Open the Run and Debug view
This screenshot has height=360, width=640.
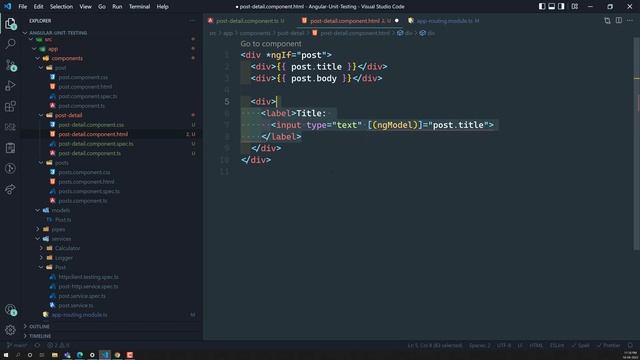pyautogui.click(x=11, y=86)
